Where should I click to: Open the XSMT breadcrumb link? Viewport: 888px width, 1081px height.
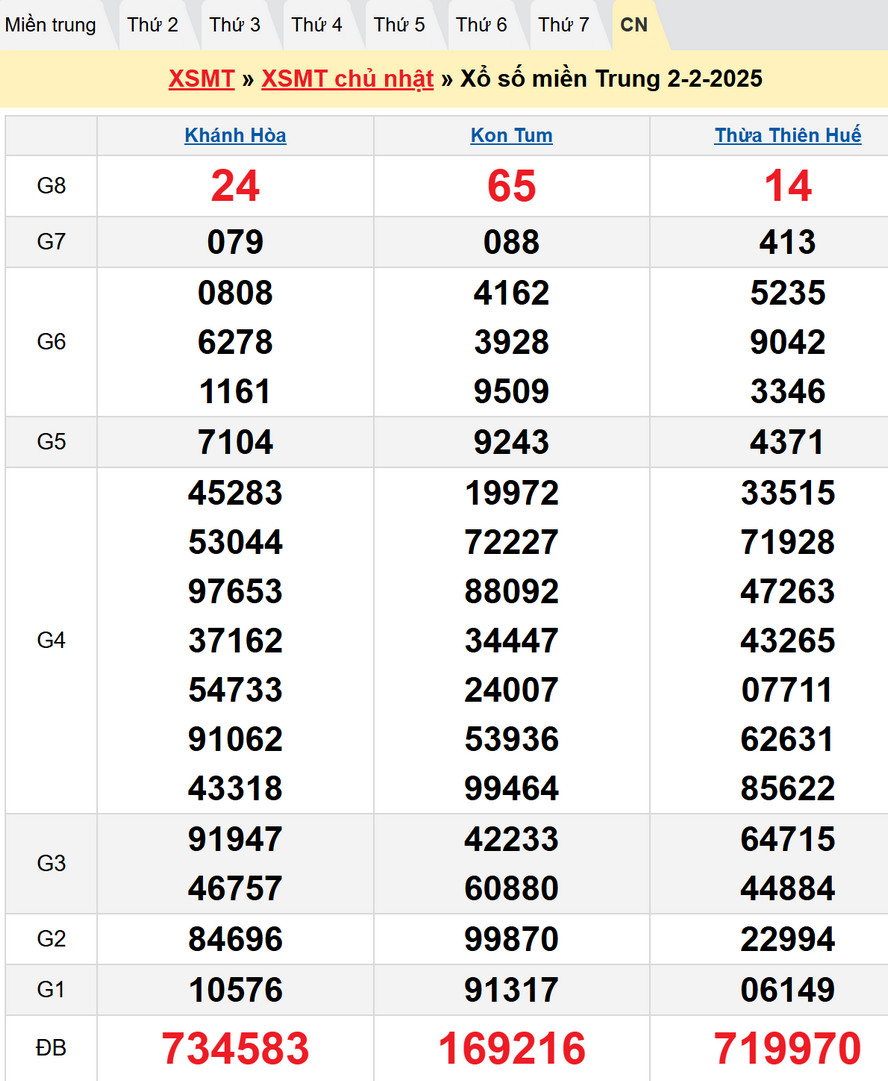pyautogui.click(x=201, y=79)
